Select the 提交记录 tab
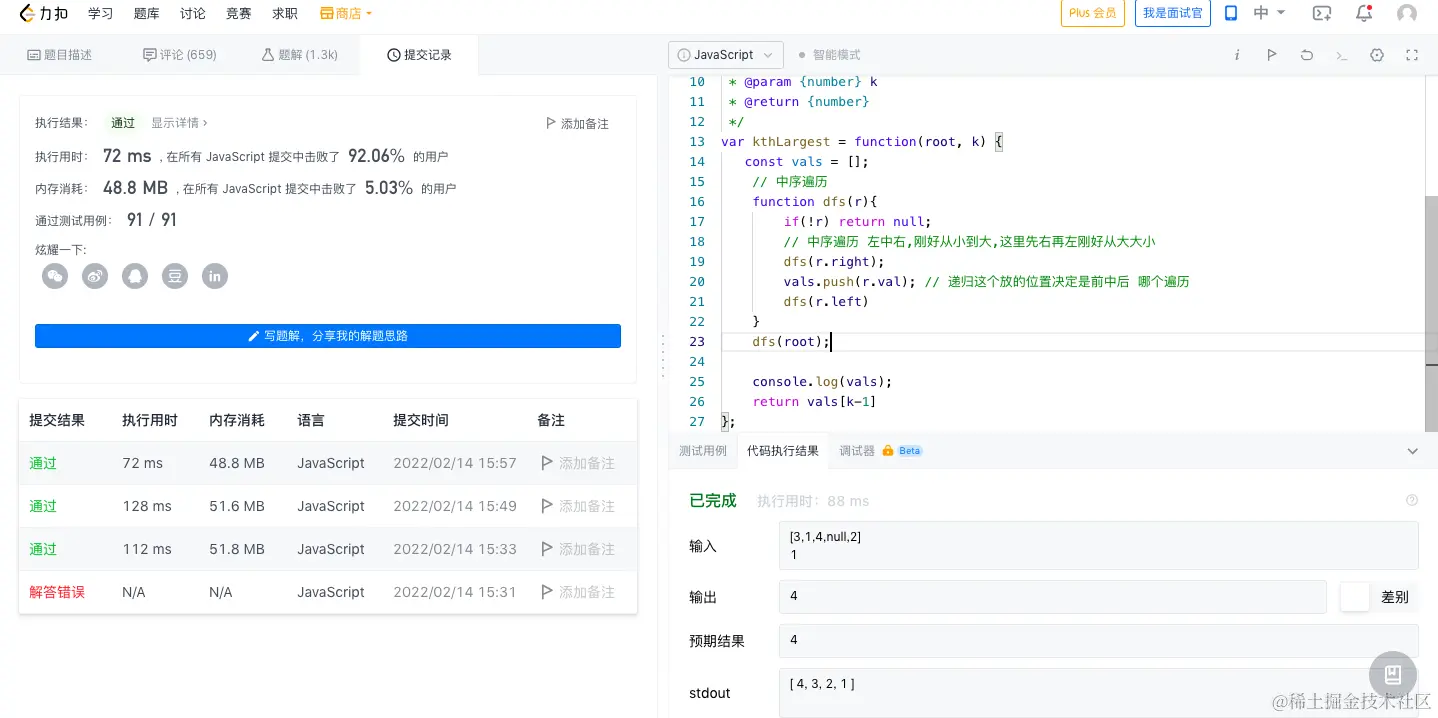The width and height of the screenshot is (1438, 718). click(x=420, y=55)
